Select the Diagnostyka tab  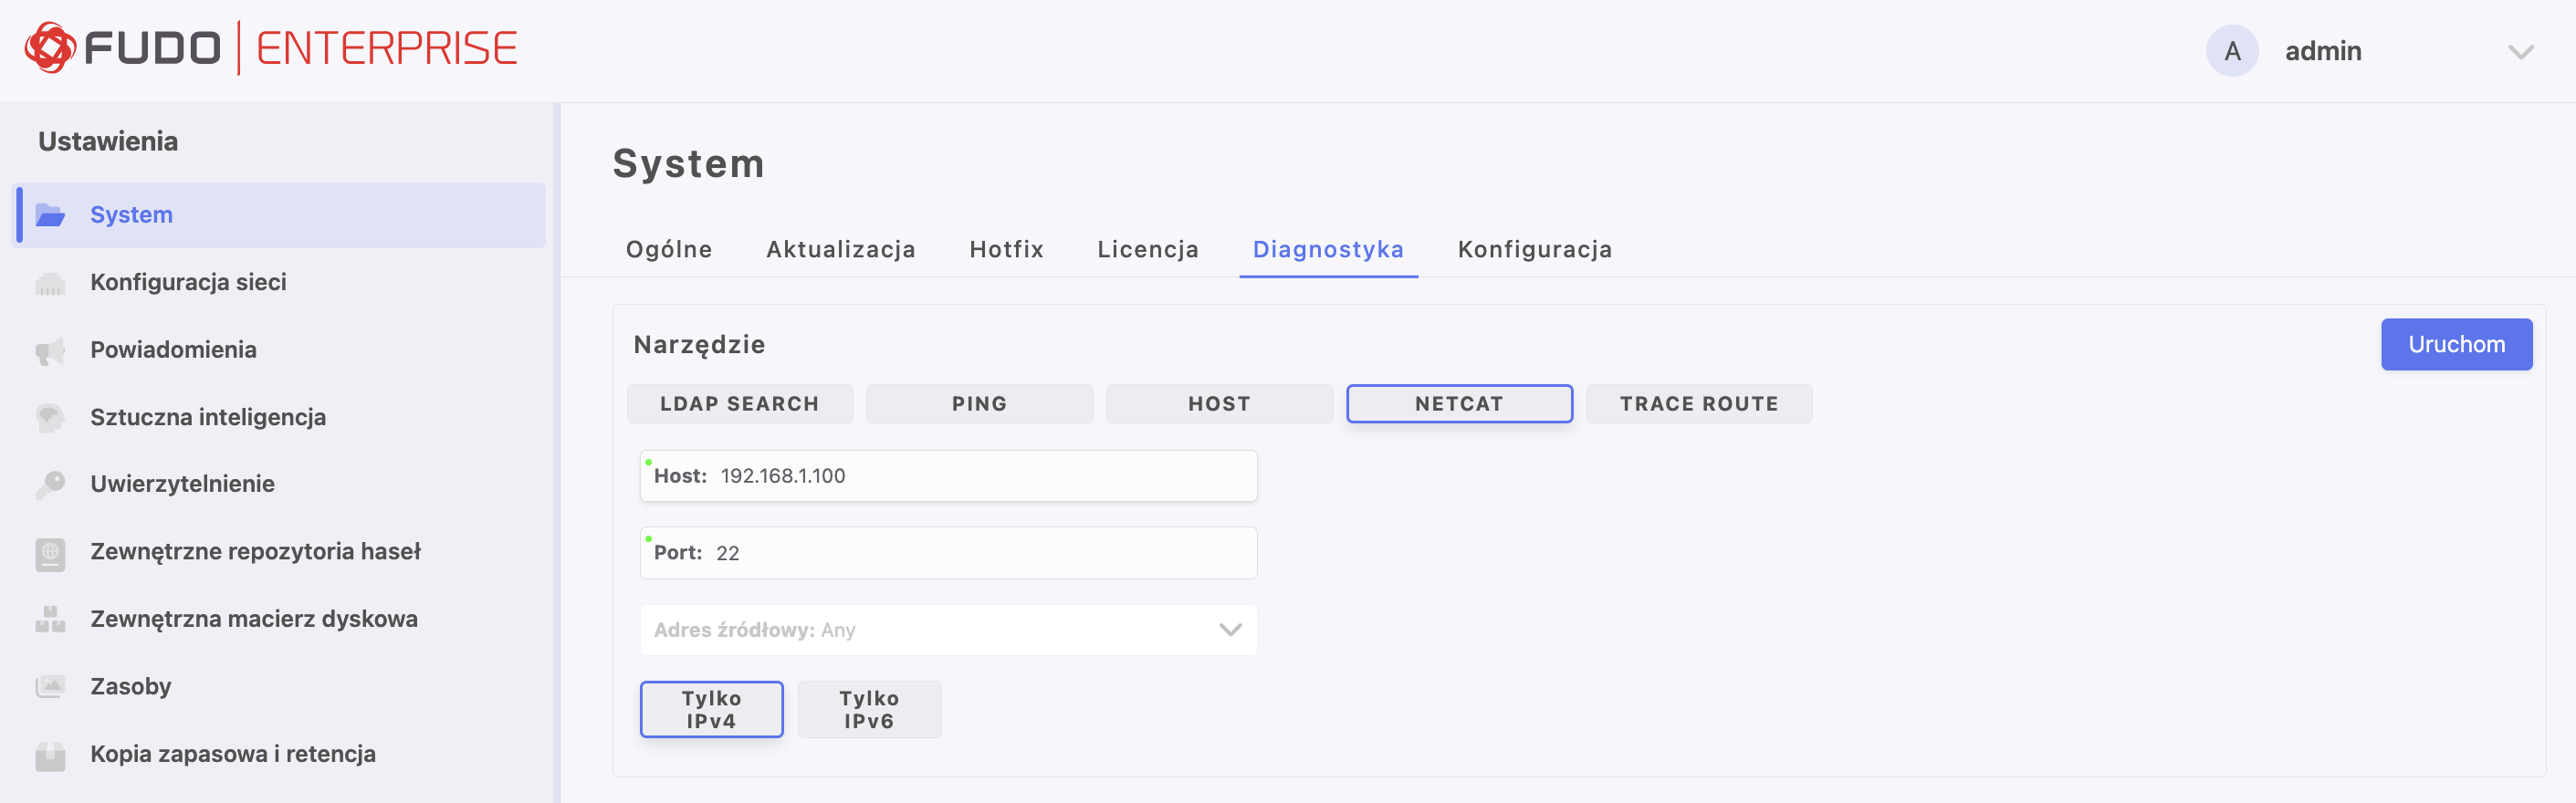[1328, 249]
